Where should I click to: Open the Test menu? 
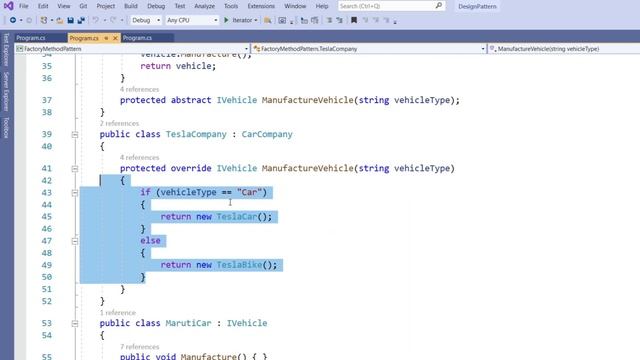pyautogui.click(x=180, y=6)
